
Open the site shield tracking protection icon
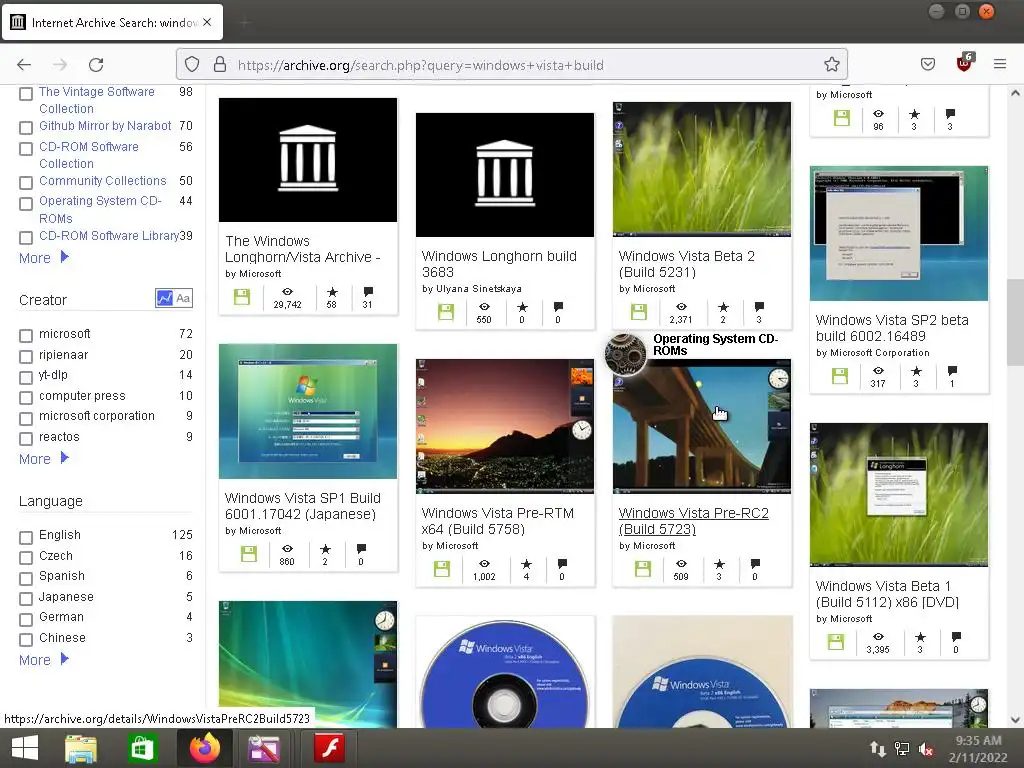(191, 65)
